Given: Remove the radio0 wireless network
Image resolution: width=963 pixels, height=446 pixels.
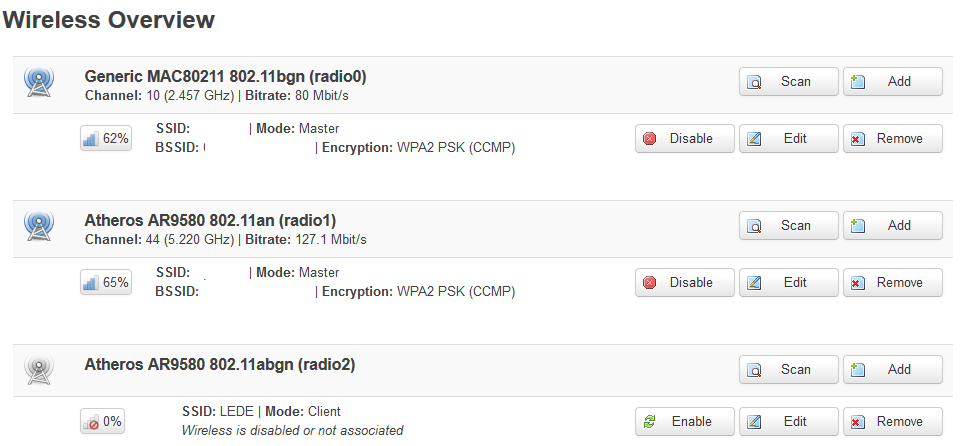Looking at the screenshot, I should [892, 139].
